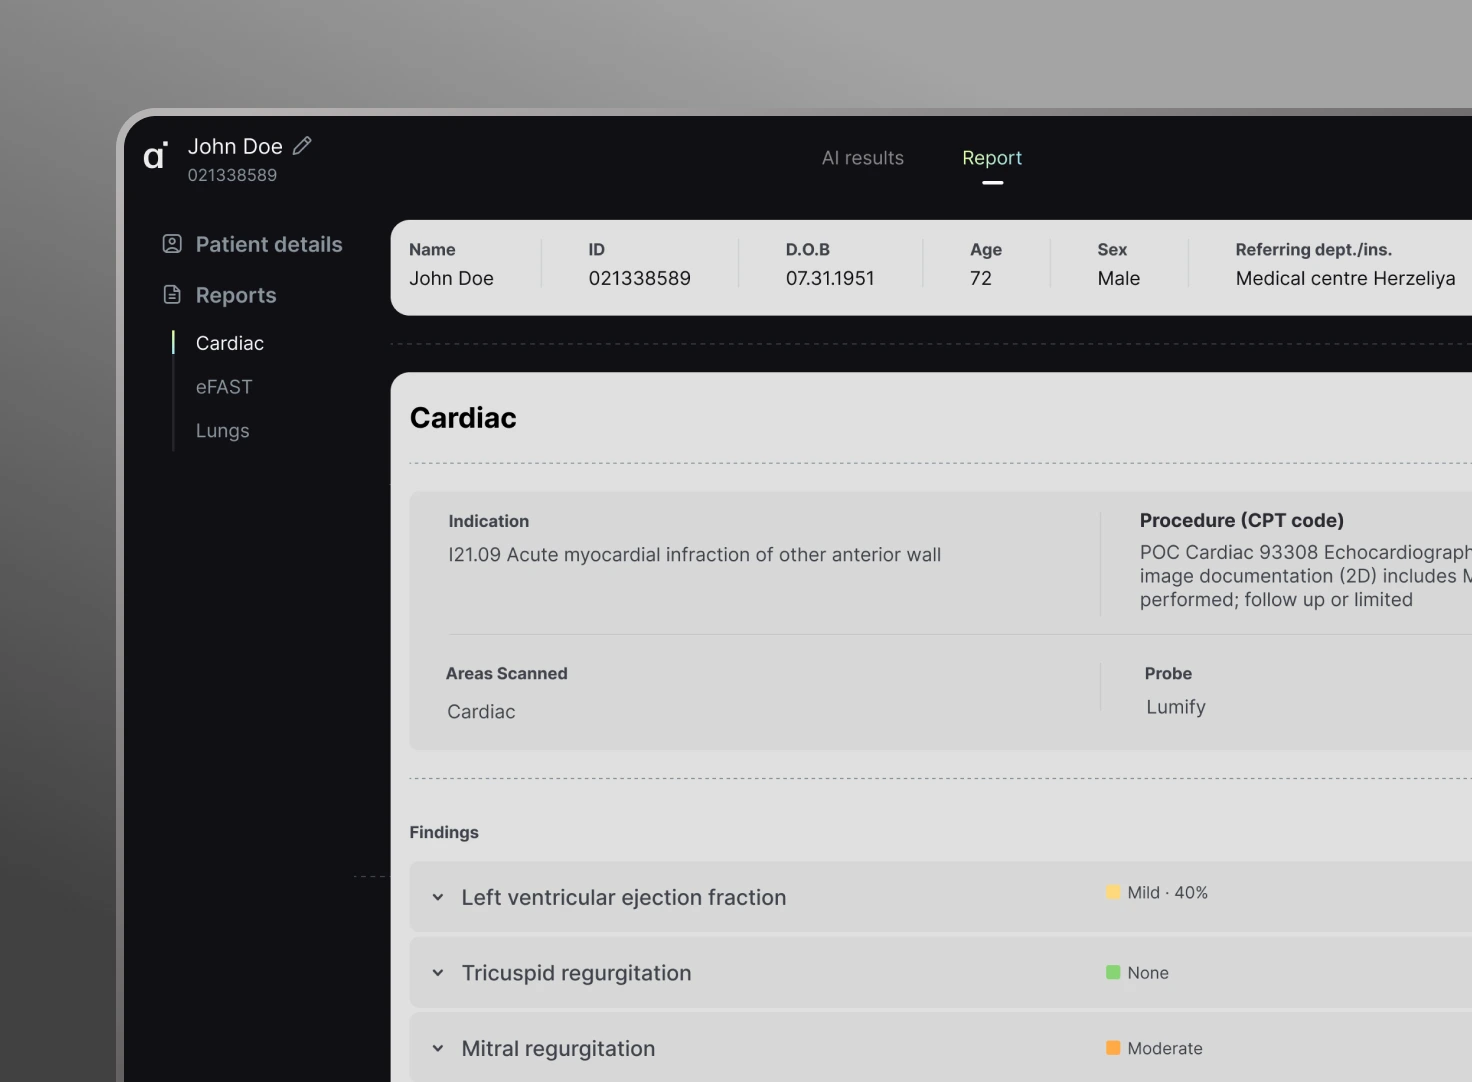
Task: Click the Indication label
Action: point(488,521)
